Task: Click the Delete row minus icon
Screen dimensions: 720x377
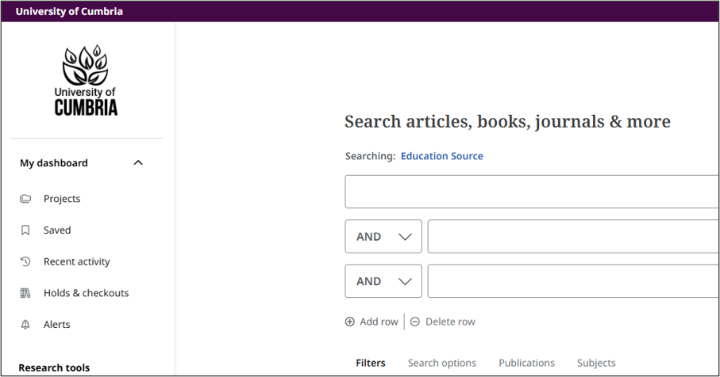Action: coord(415,321)
